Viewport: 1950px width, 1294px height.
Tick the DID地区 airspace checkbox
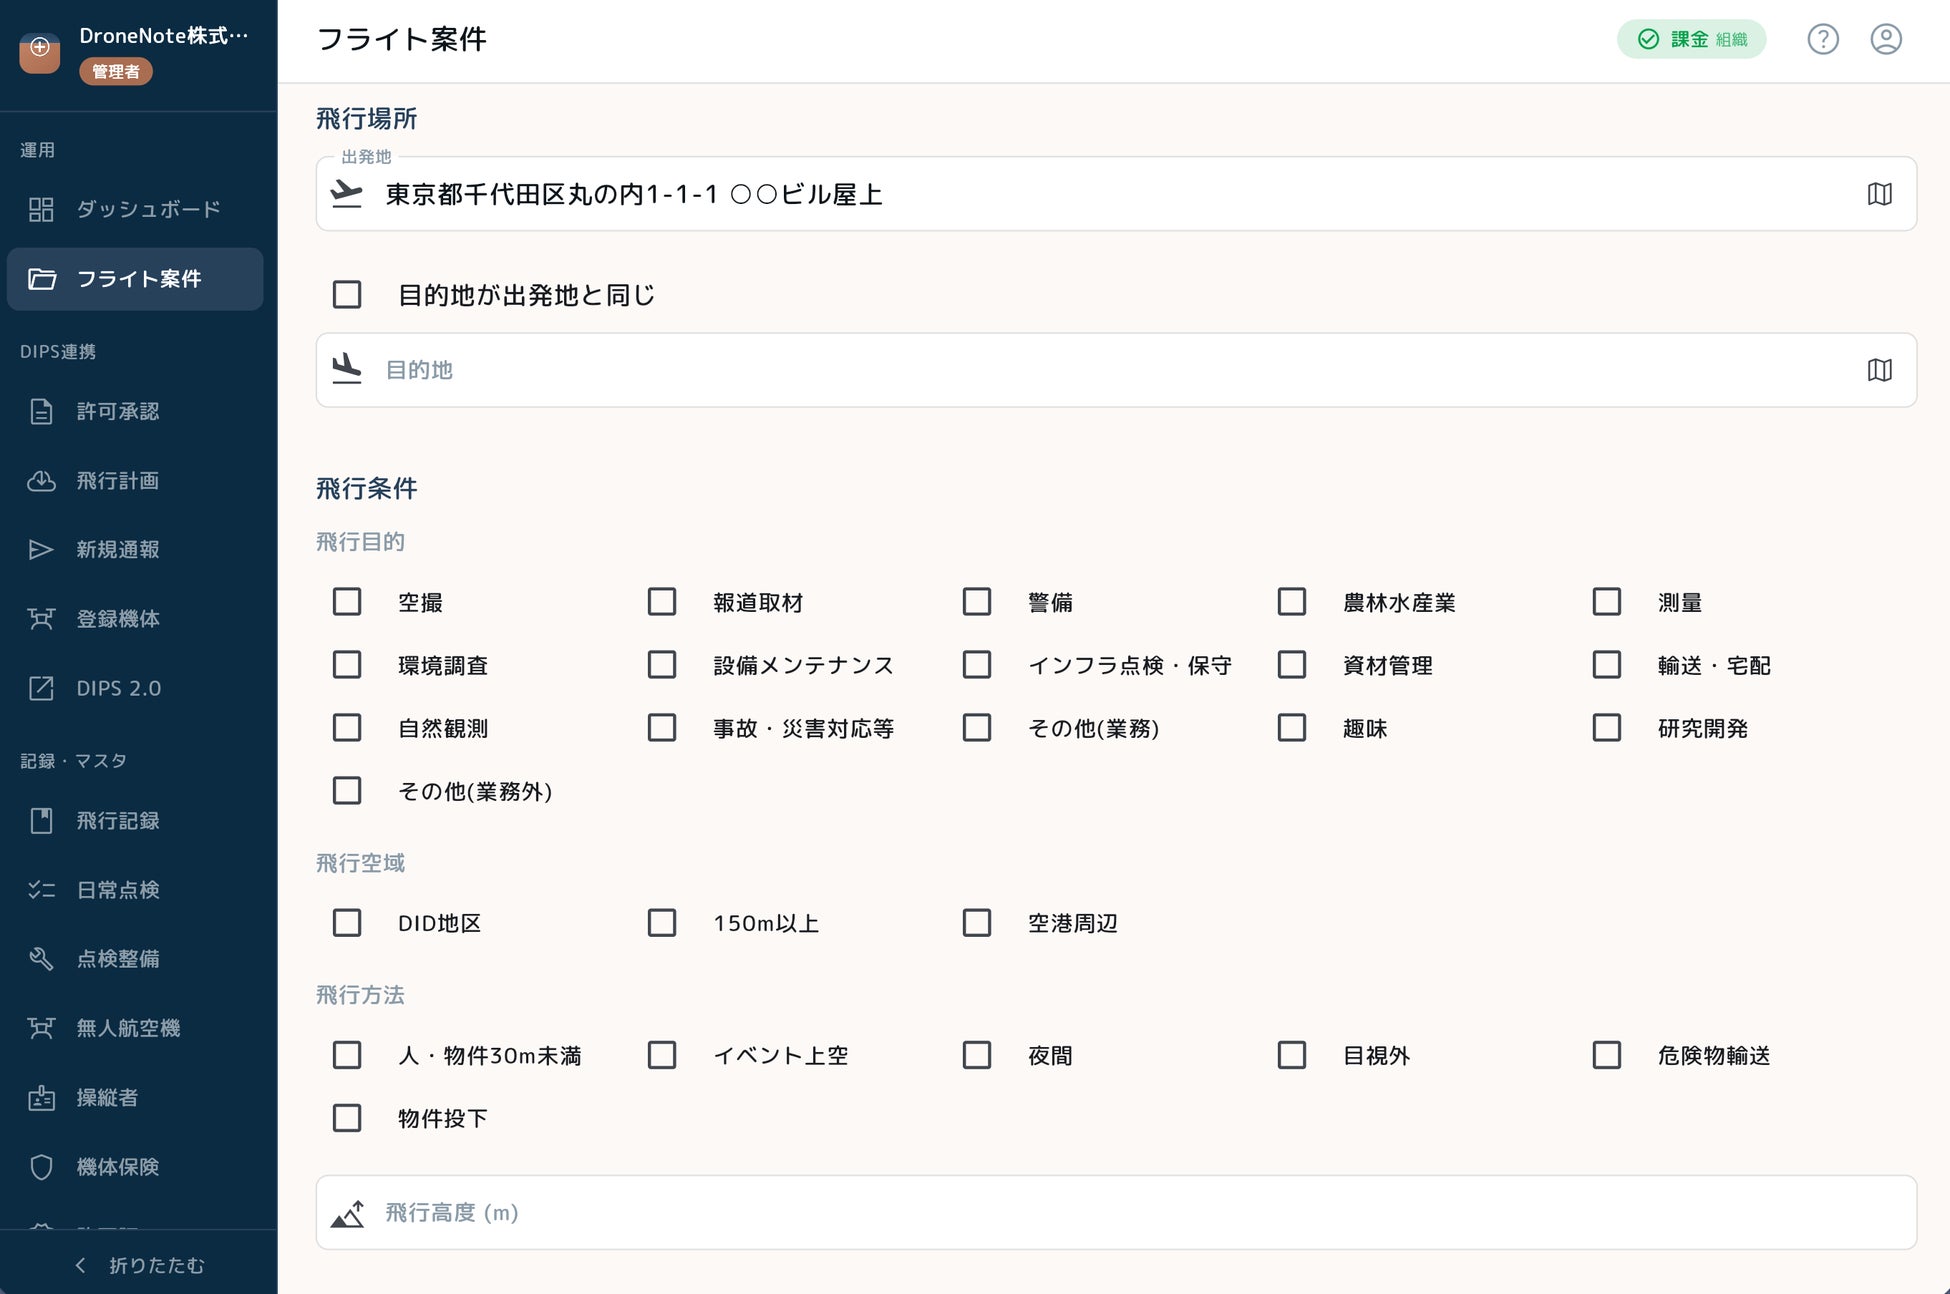pyautogui.click(x=347, y=923)
